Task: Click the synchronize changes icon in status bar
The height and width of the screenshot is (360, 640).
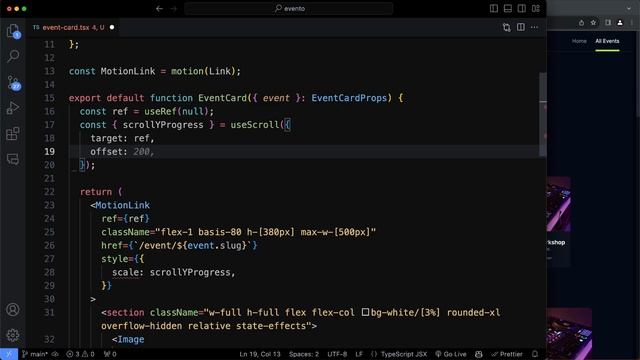Action: click(x=55, y=354)
